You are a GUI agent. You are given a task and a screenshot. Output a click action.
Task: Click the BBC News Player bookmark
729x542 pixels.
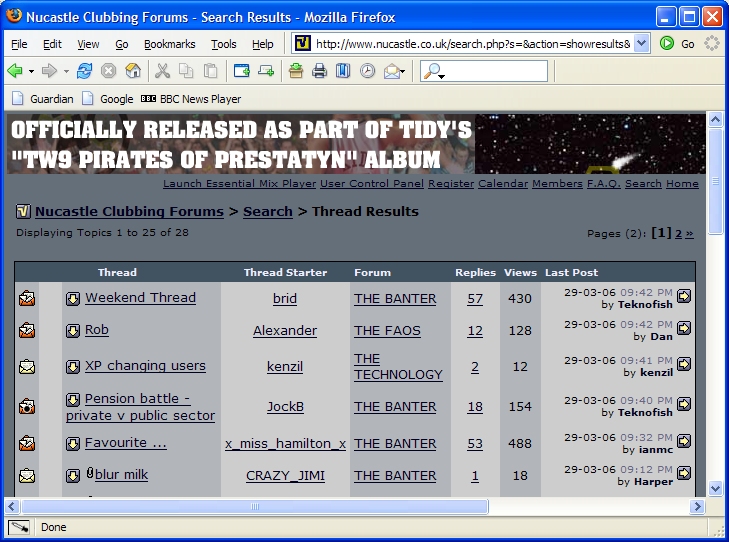pos(190,99)
